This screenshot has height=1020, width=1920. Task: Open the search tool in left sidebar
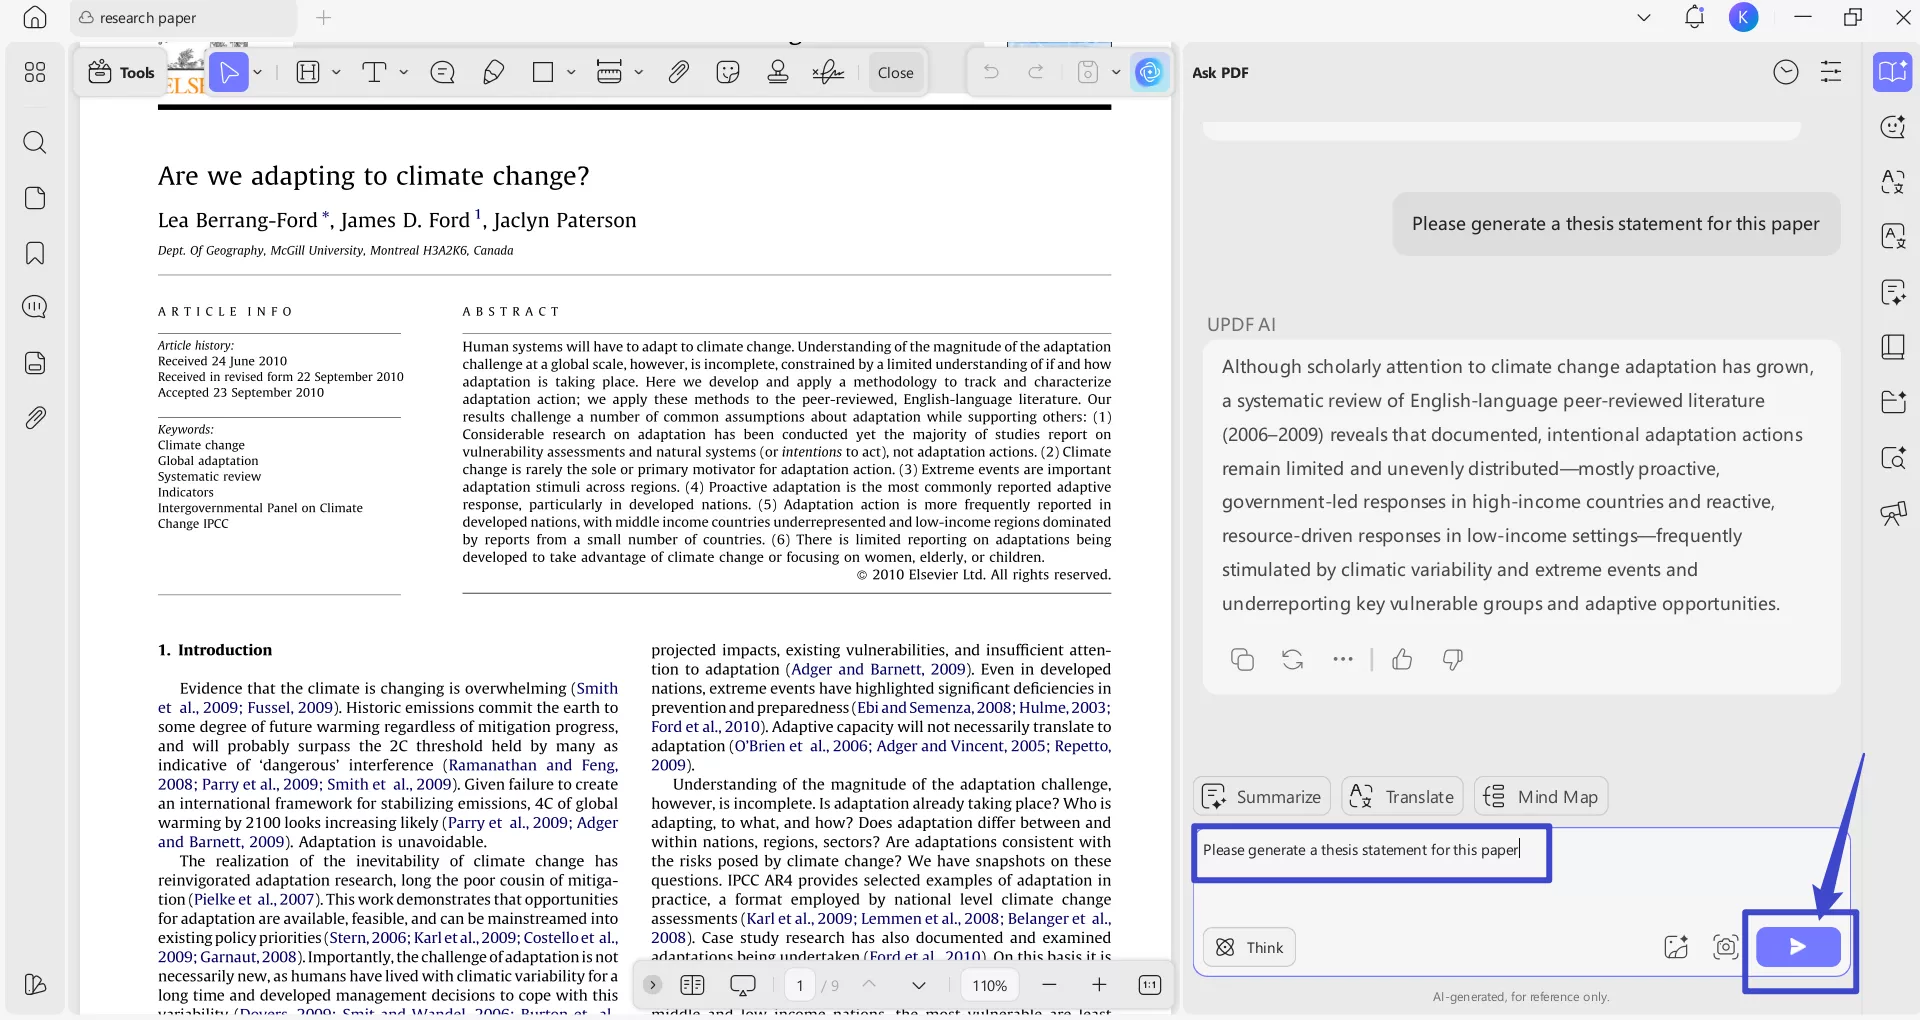[36, 143]
